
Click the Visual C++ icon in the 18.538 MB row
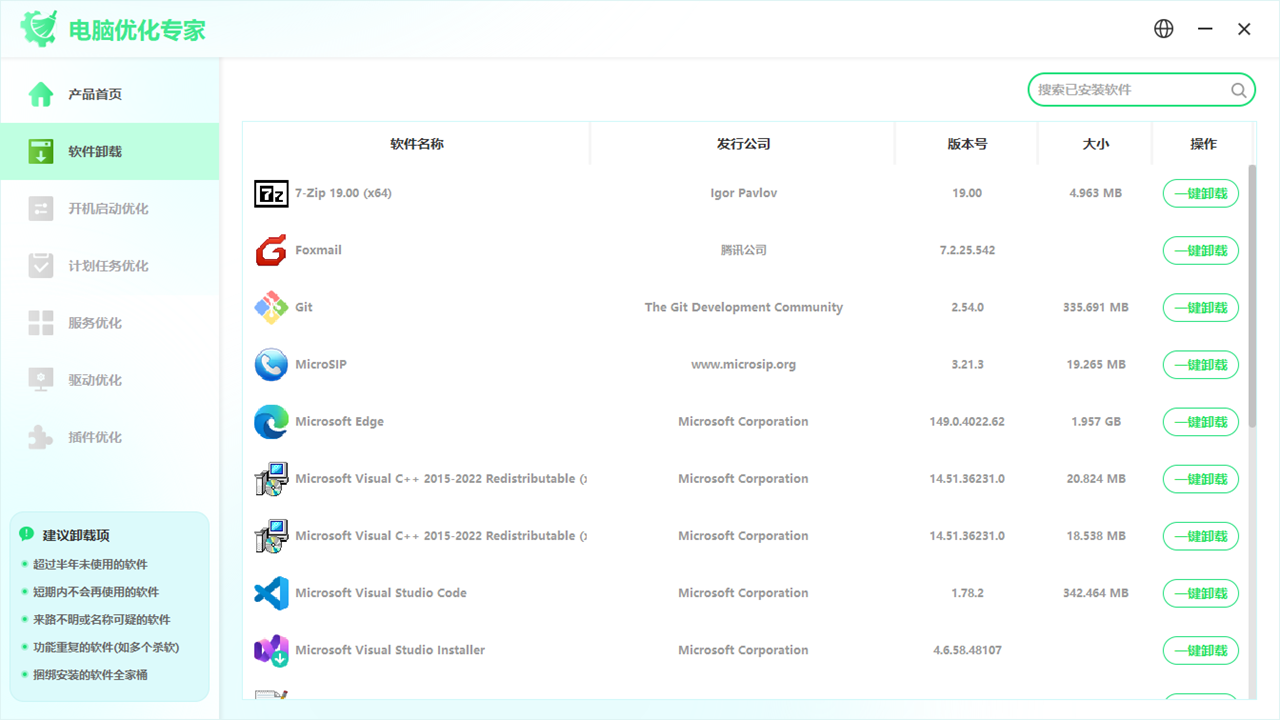coord(271,536)
